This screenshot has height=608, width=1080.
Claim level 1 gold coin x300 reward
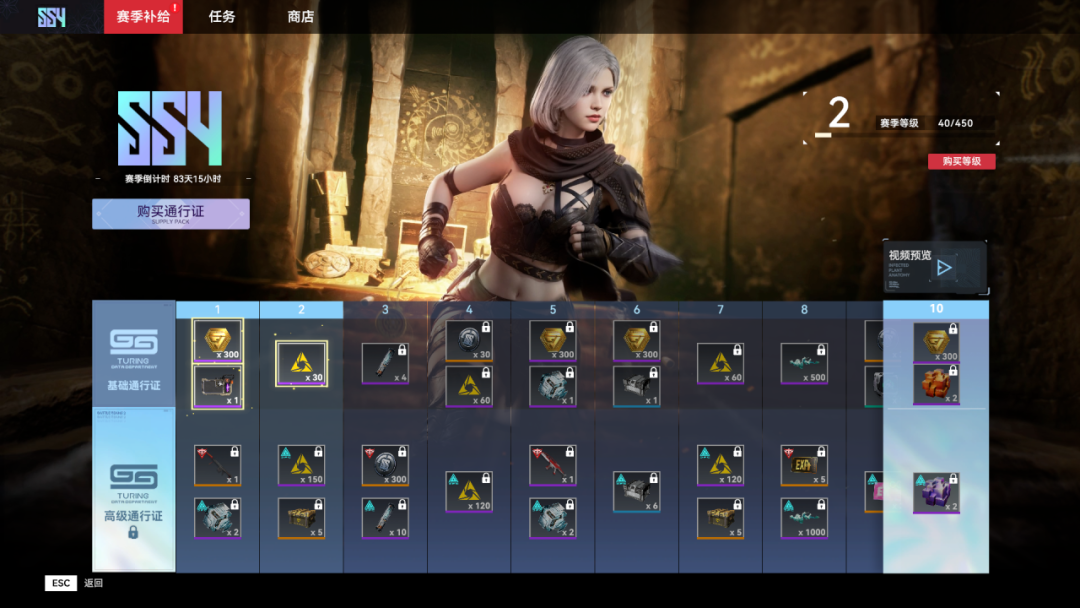(217, 341)
